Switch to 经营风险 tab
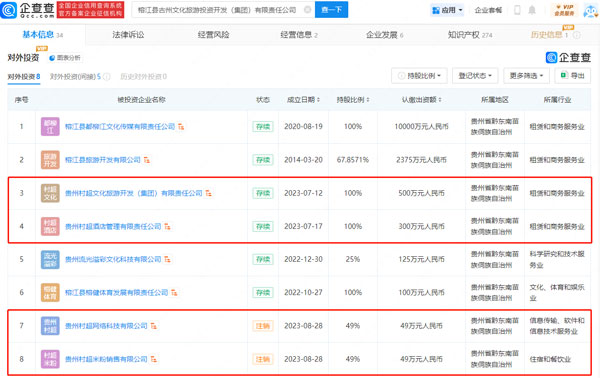Image resolution: width=600 pixels, height=378 pixels. [x=214, y=35]
